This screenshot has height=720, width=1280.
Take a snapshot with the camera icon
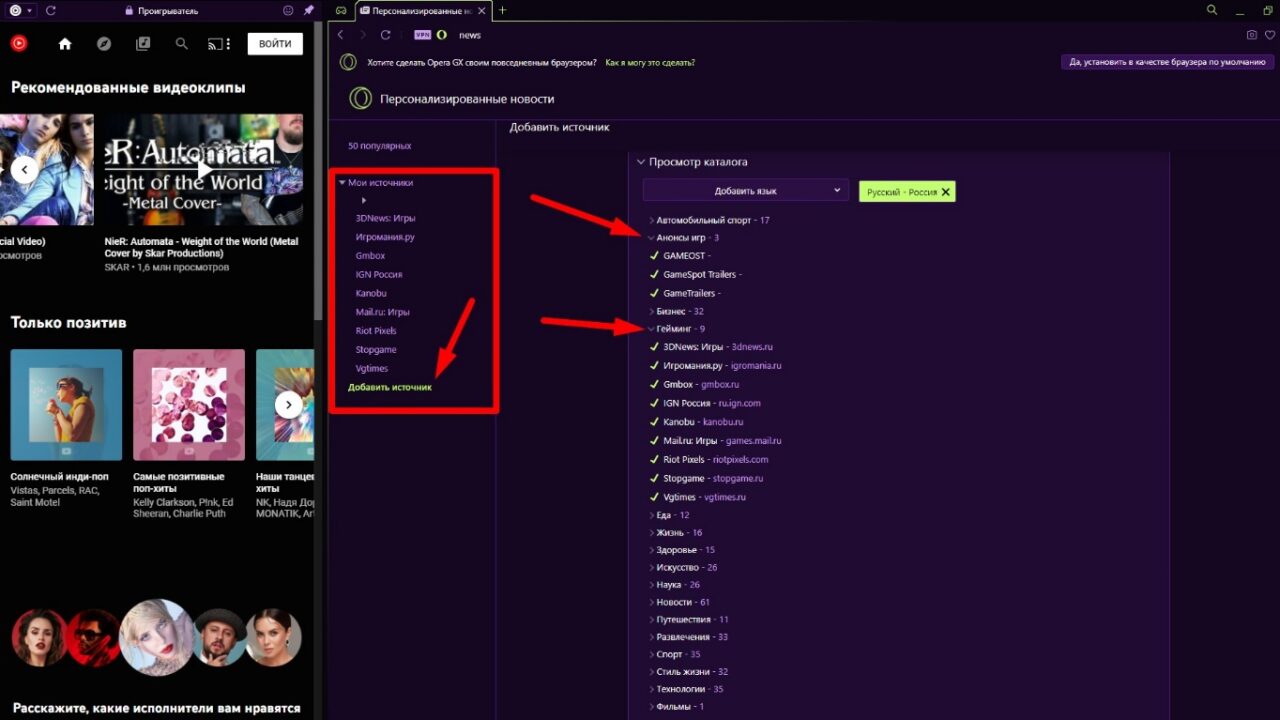point(1252,35)
